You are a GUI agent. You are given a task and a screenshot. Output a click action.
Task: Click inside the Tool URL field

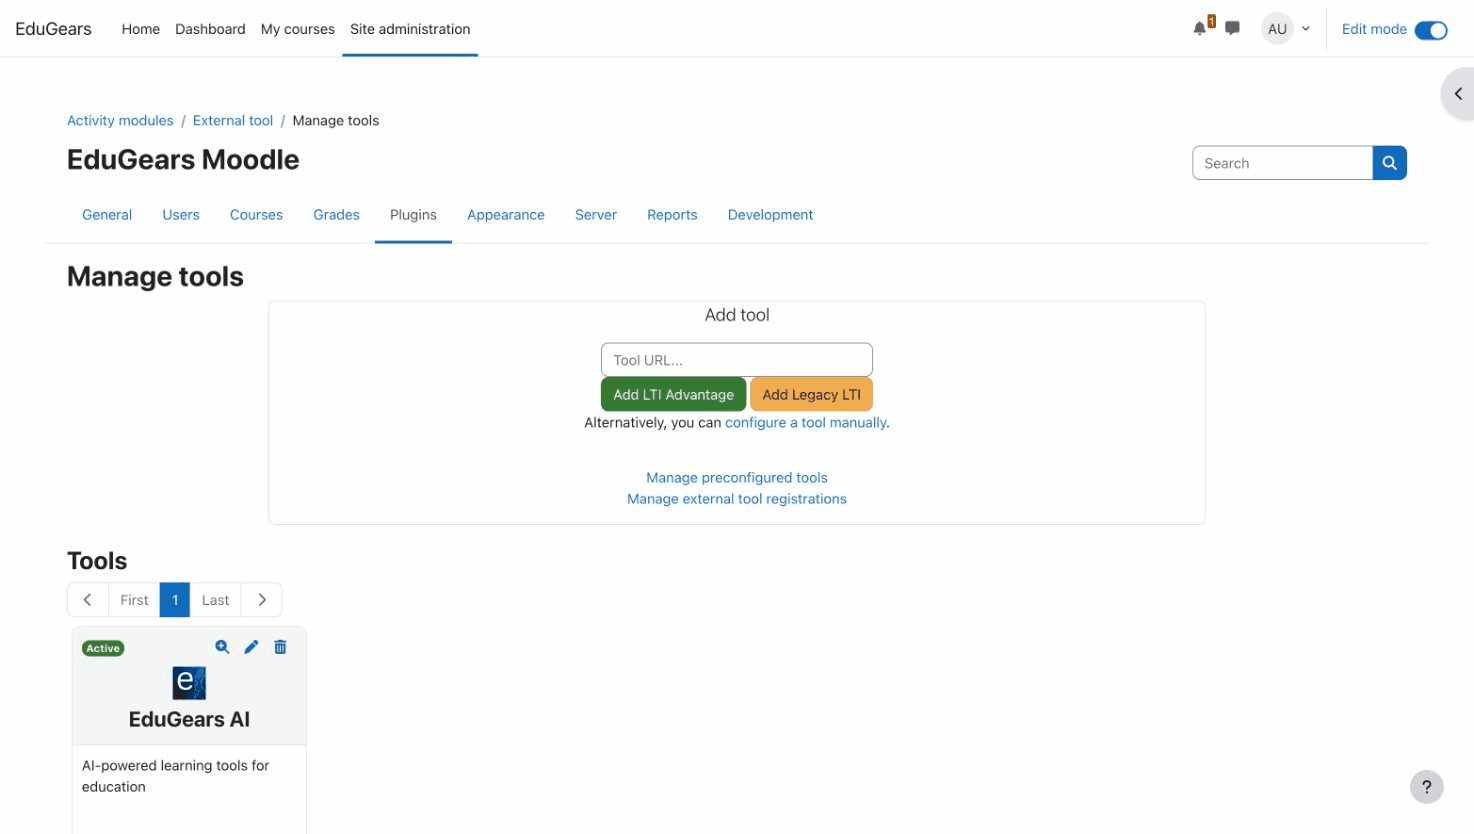click(x=736, y=359)
